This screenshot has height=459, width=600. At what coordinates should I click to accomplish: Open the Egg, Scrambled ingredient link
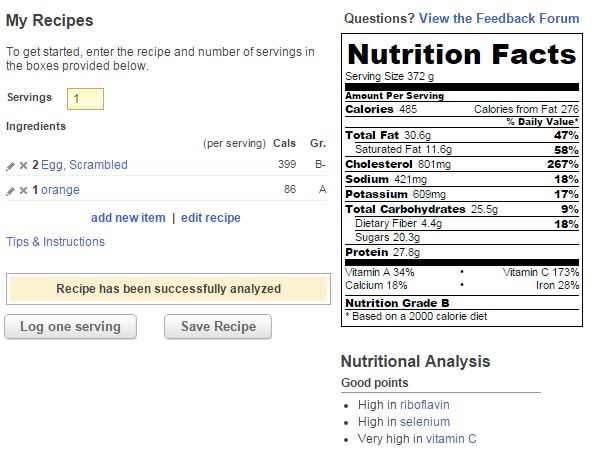pos(84,165)
